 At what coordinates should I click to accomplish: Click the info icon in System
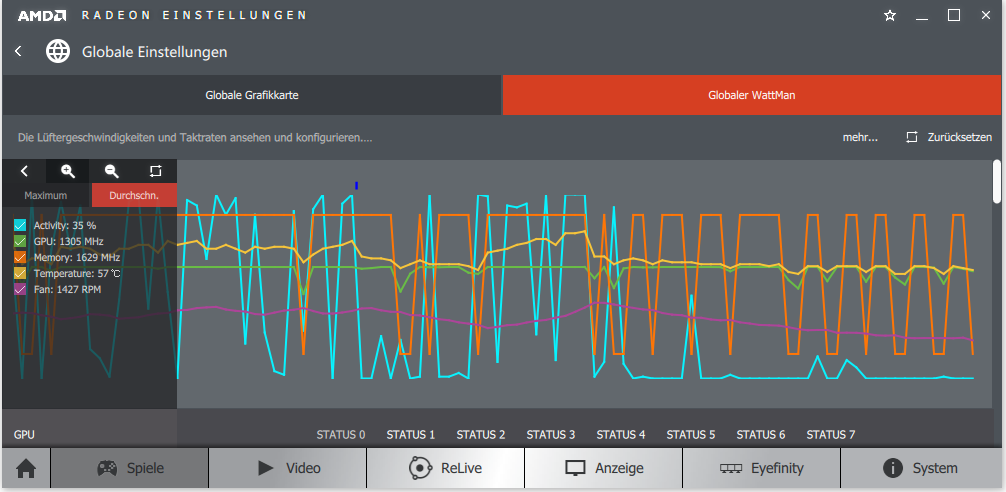pos(892,468)
